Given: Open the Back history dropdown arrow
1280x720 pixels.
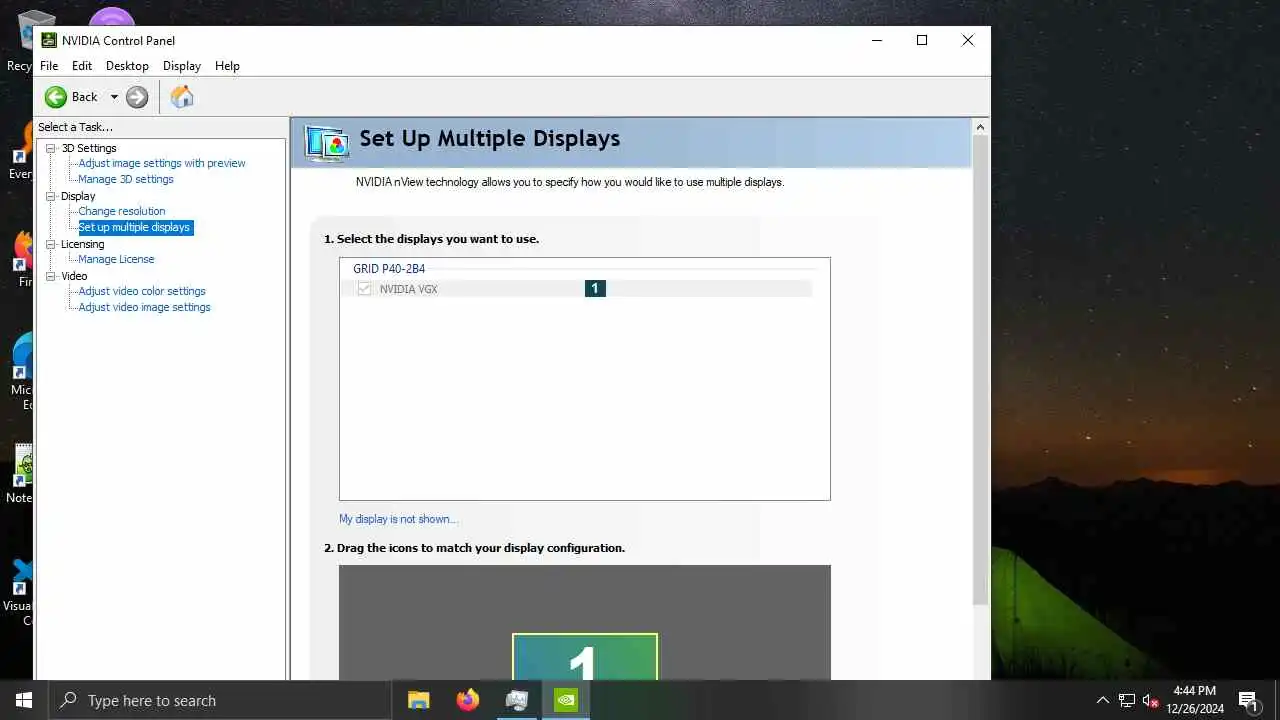Looking at the screenshot, I should click(x=114, y=97).
